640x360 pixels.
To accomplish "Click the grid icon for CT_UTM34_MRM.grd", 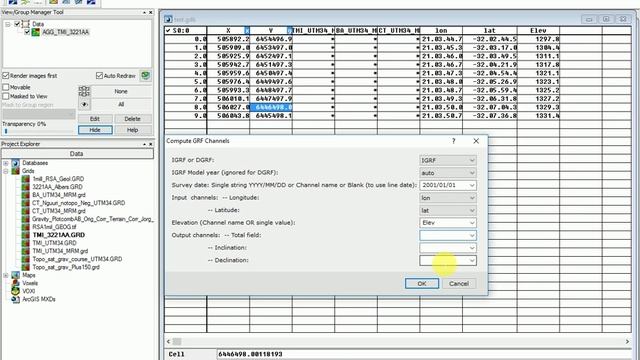I will pyautogui.click(x=26, y=211).
